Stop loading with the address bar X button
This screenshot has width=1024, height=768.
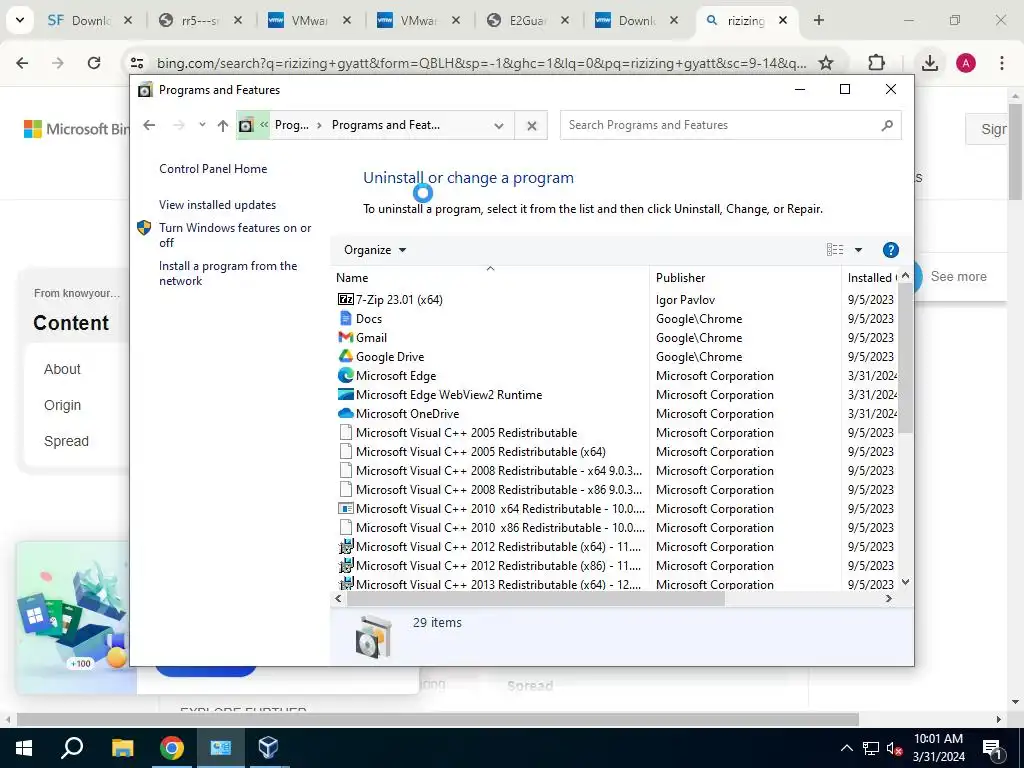point(532,125)
